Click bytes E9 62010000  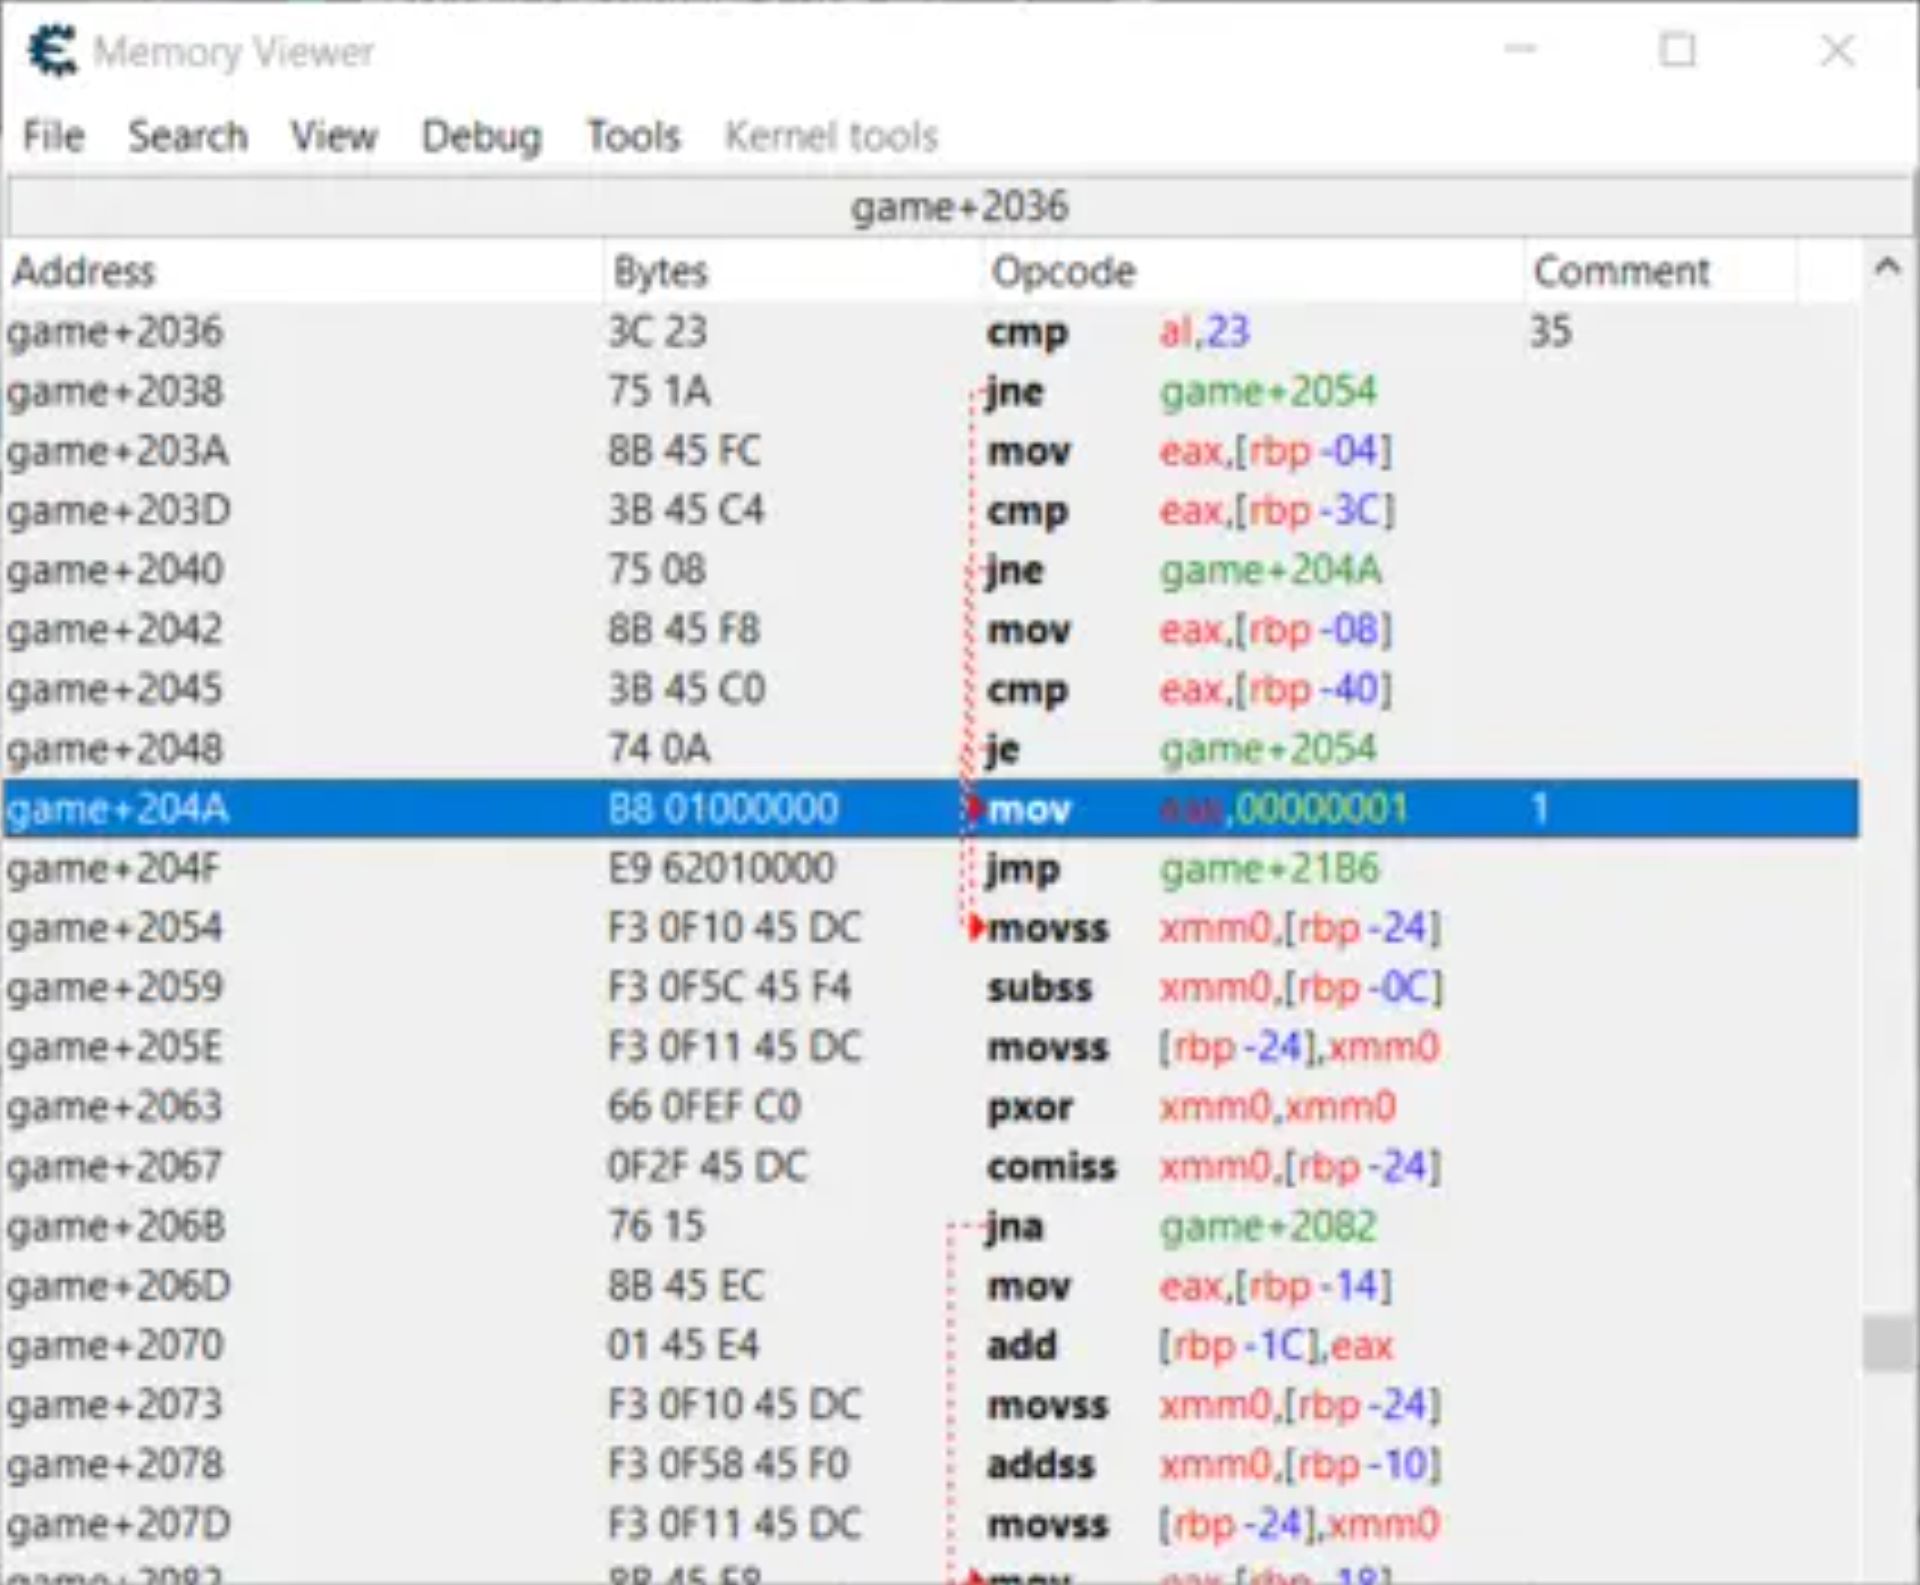721,868
